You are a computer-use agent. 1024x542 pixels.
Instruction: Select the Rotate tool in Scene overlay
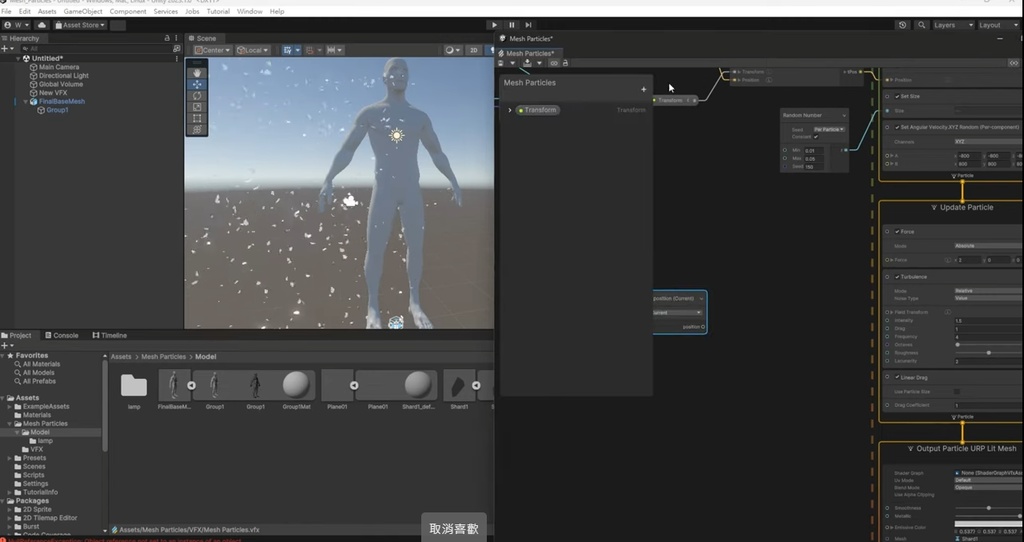pyautogui.click(x=197, y=96)
